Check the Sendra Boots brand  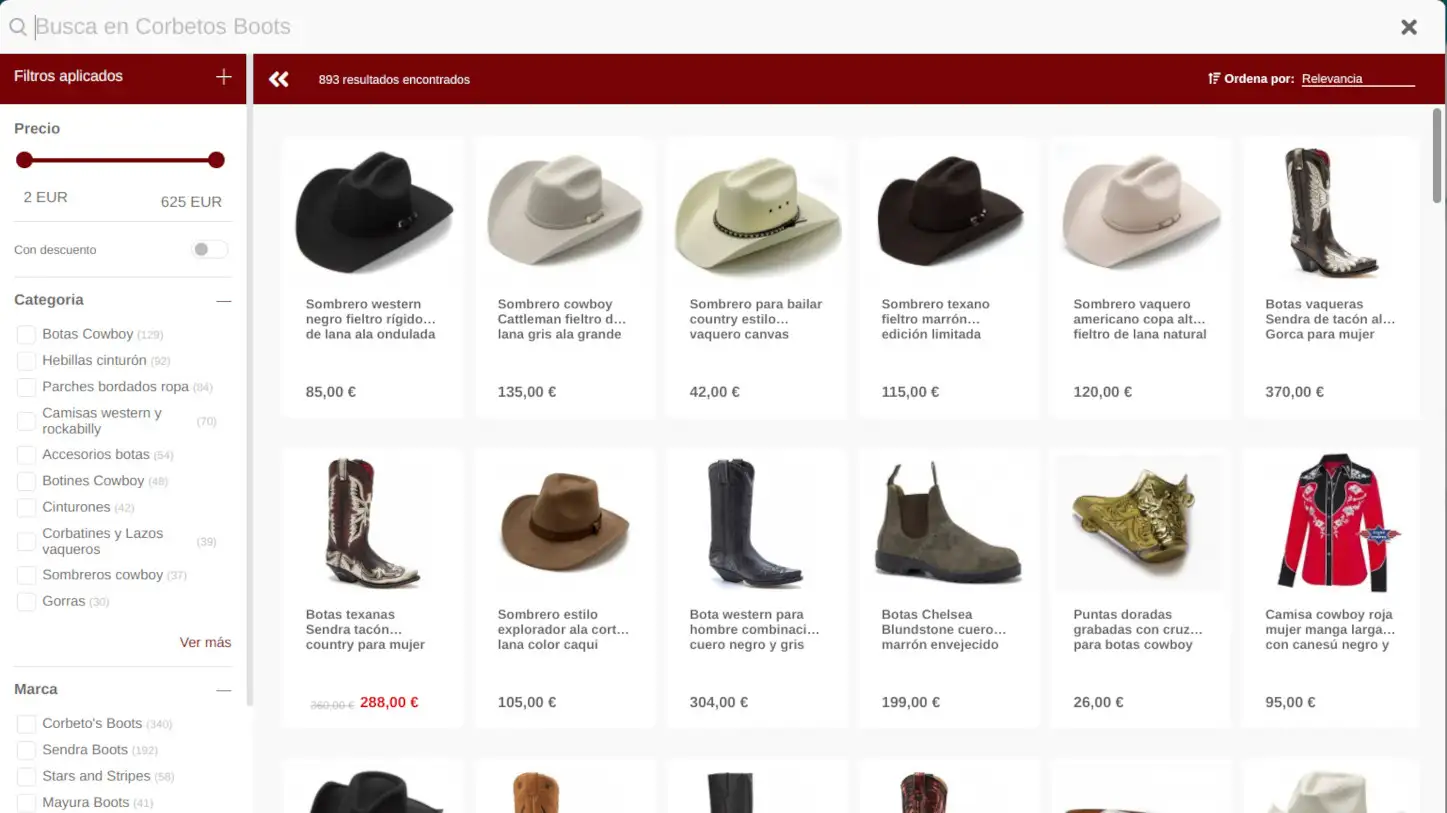point(26,750)
